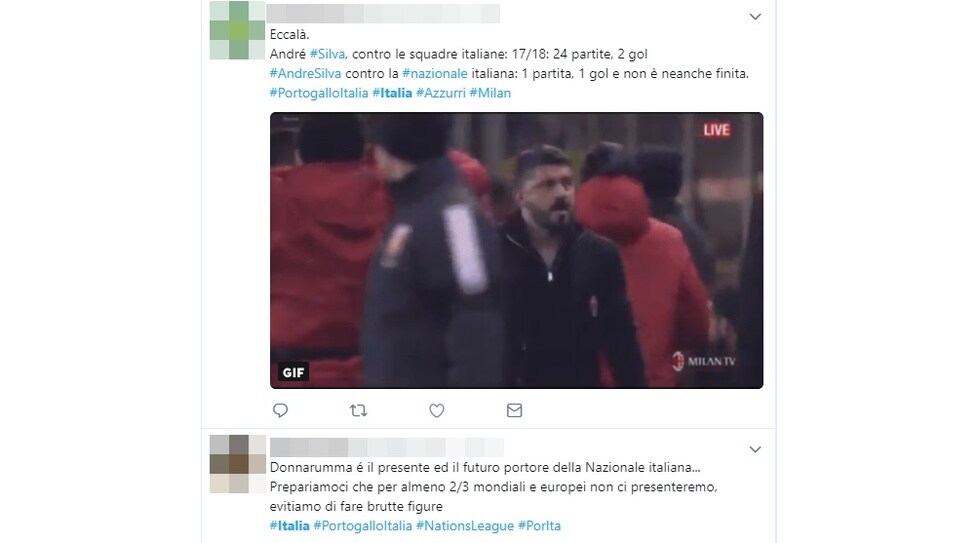Open the #Azzurri hashtag

point(440,93)
